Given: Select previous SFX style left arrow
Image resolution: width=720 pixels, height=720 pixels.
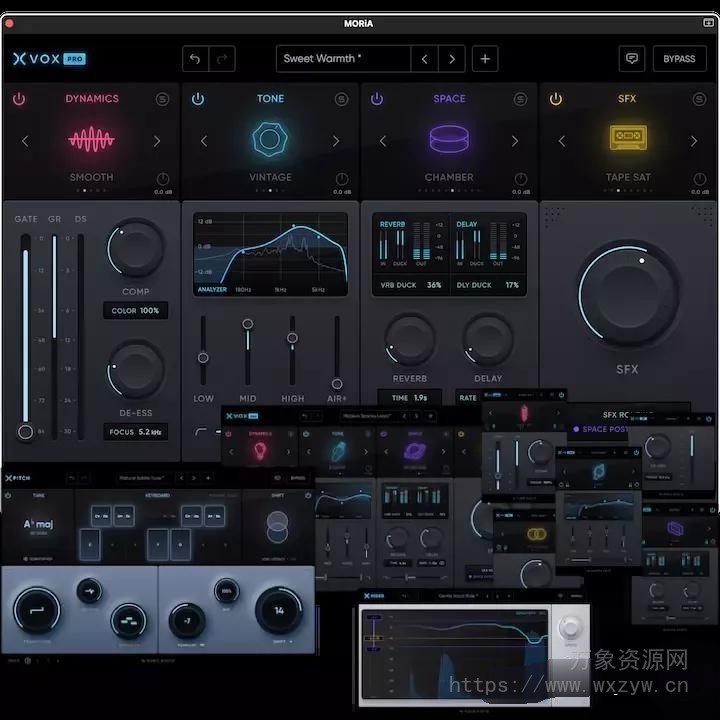Looking at the screenshot, I should pos(562,141).
